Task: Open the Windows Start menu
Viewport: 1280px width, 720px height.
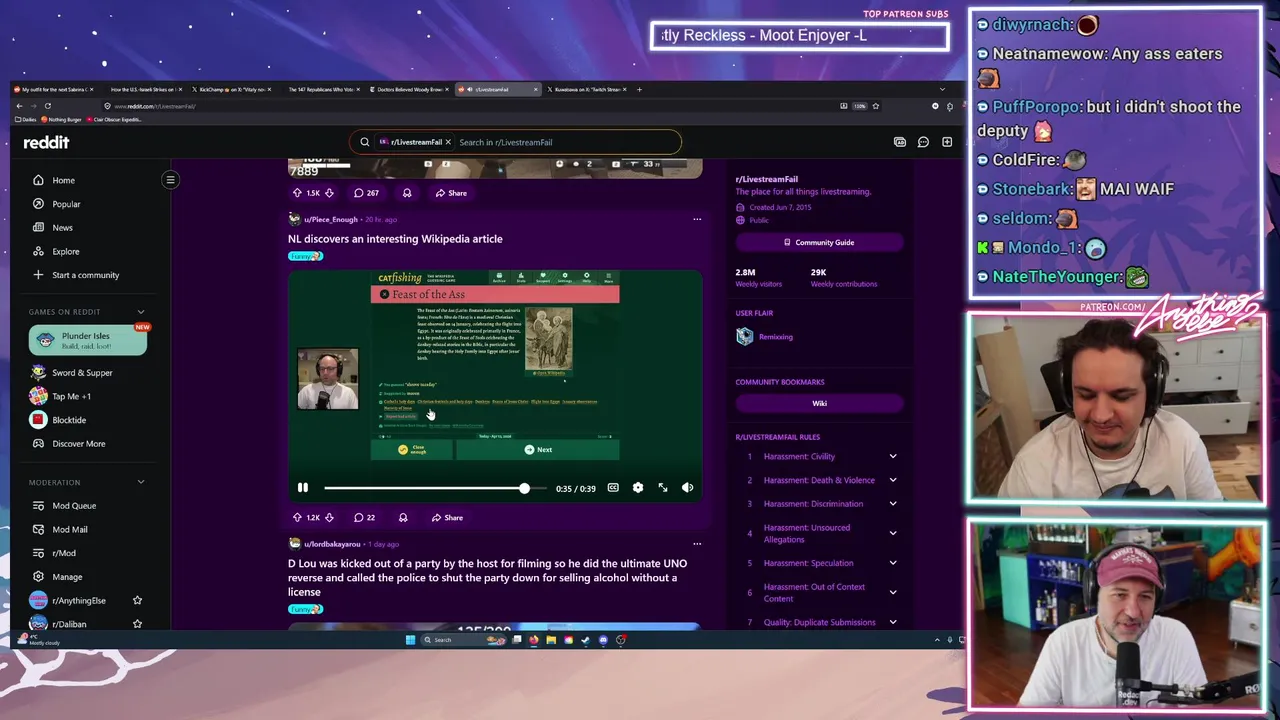Action: tap(410, 640)
